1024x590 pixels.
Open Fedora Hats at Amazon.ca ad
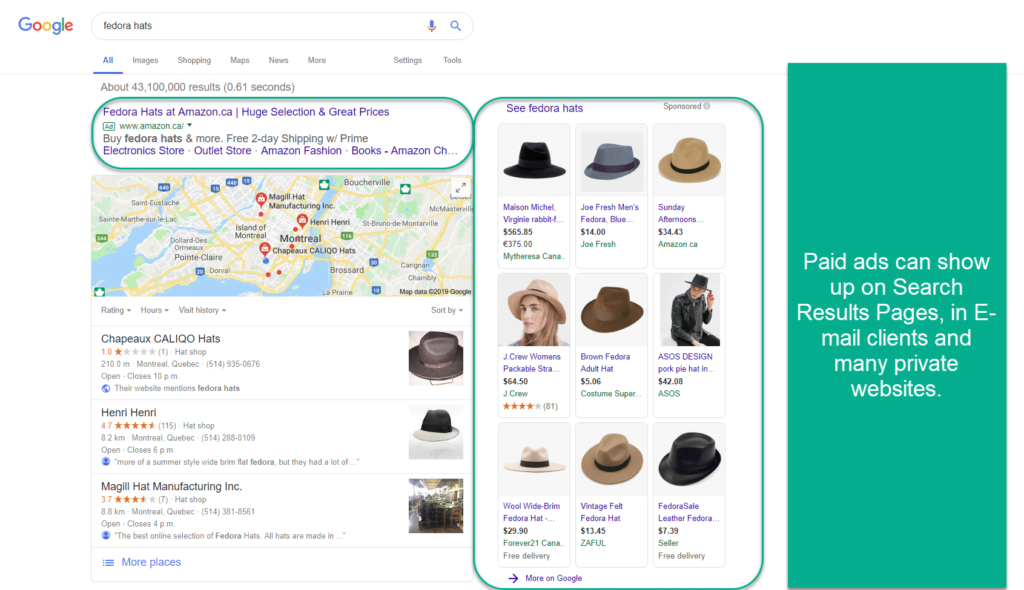(246, 112)
